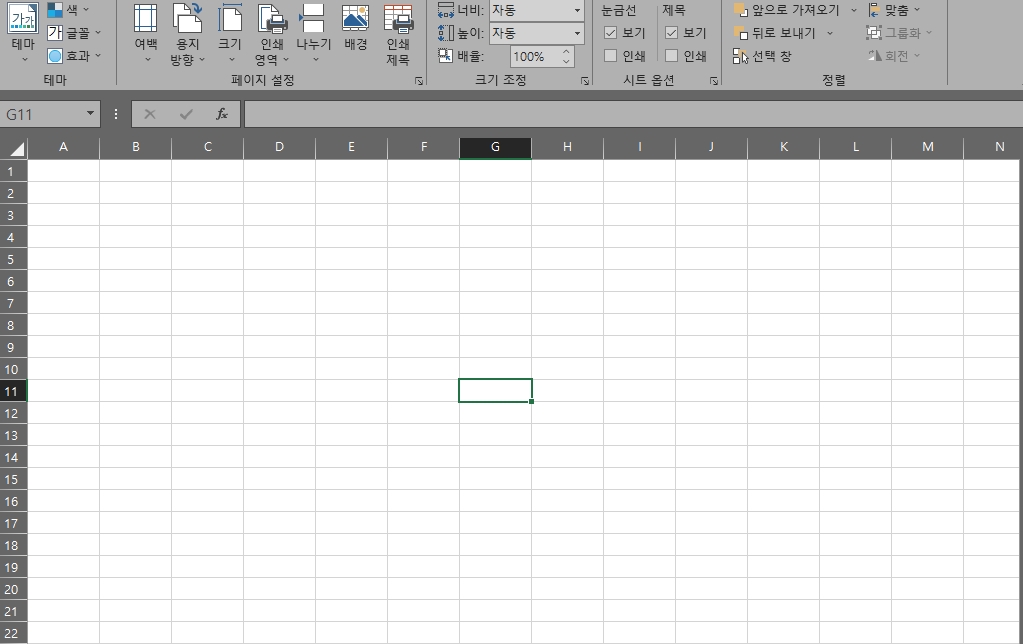The width and height of the screenshot is (1023, 644).
Task: Click the cancel X icon in formula bar
Action: 150,114
